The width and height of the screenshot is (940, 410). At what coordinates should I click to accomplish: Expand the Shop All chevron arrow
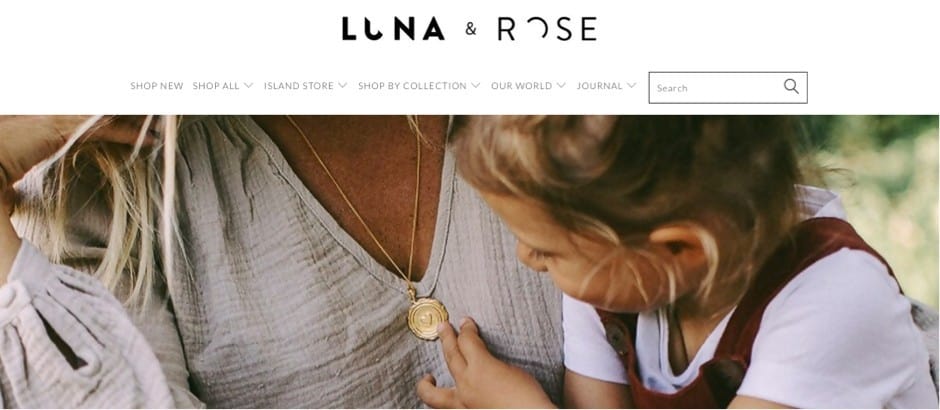(x=248, y=86)
